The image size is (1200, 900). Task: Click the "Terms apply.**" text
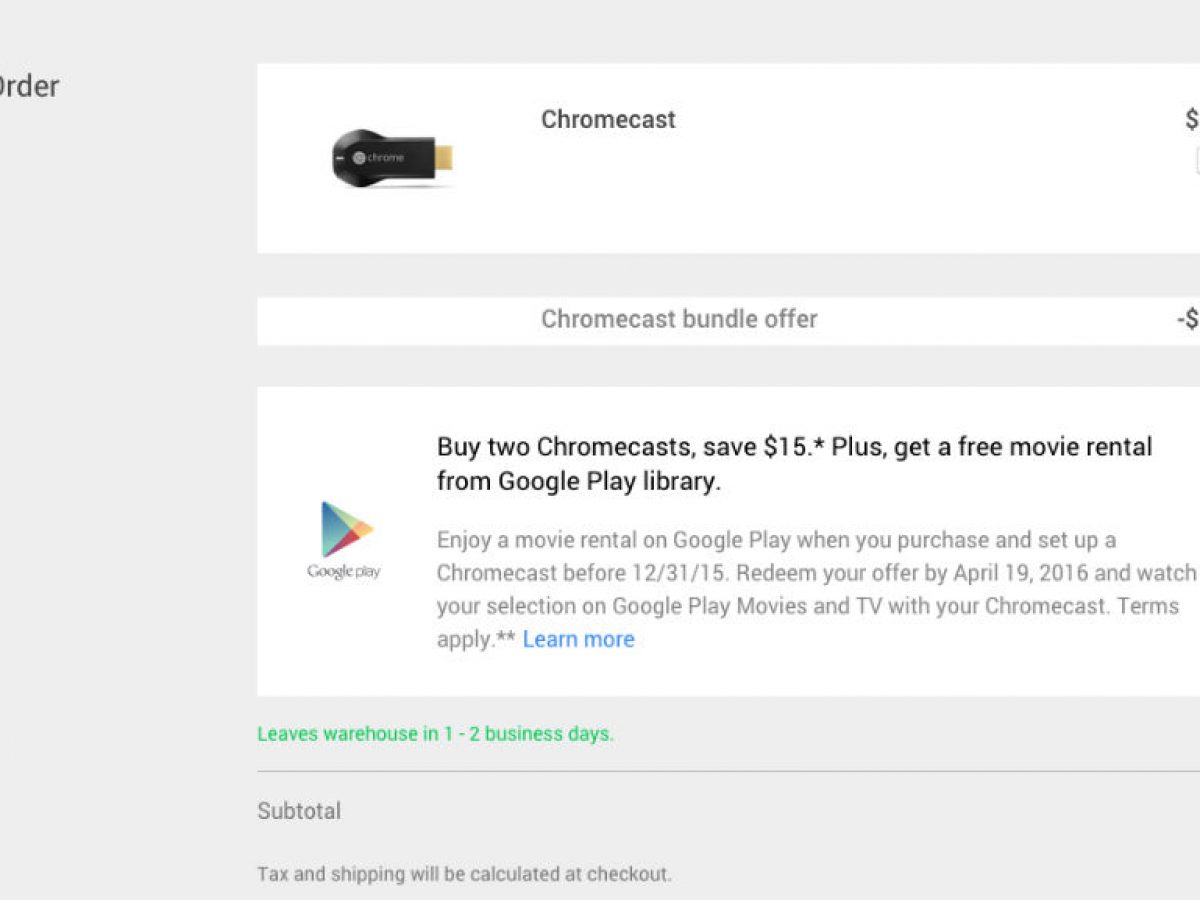(1147, 606)
